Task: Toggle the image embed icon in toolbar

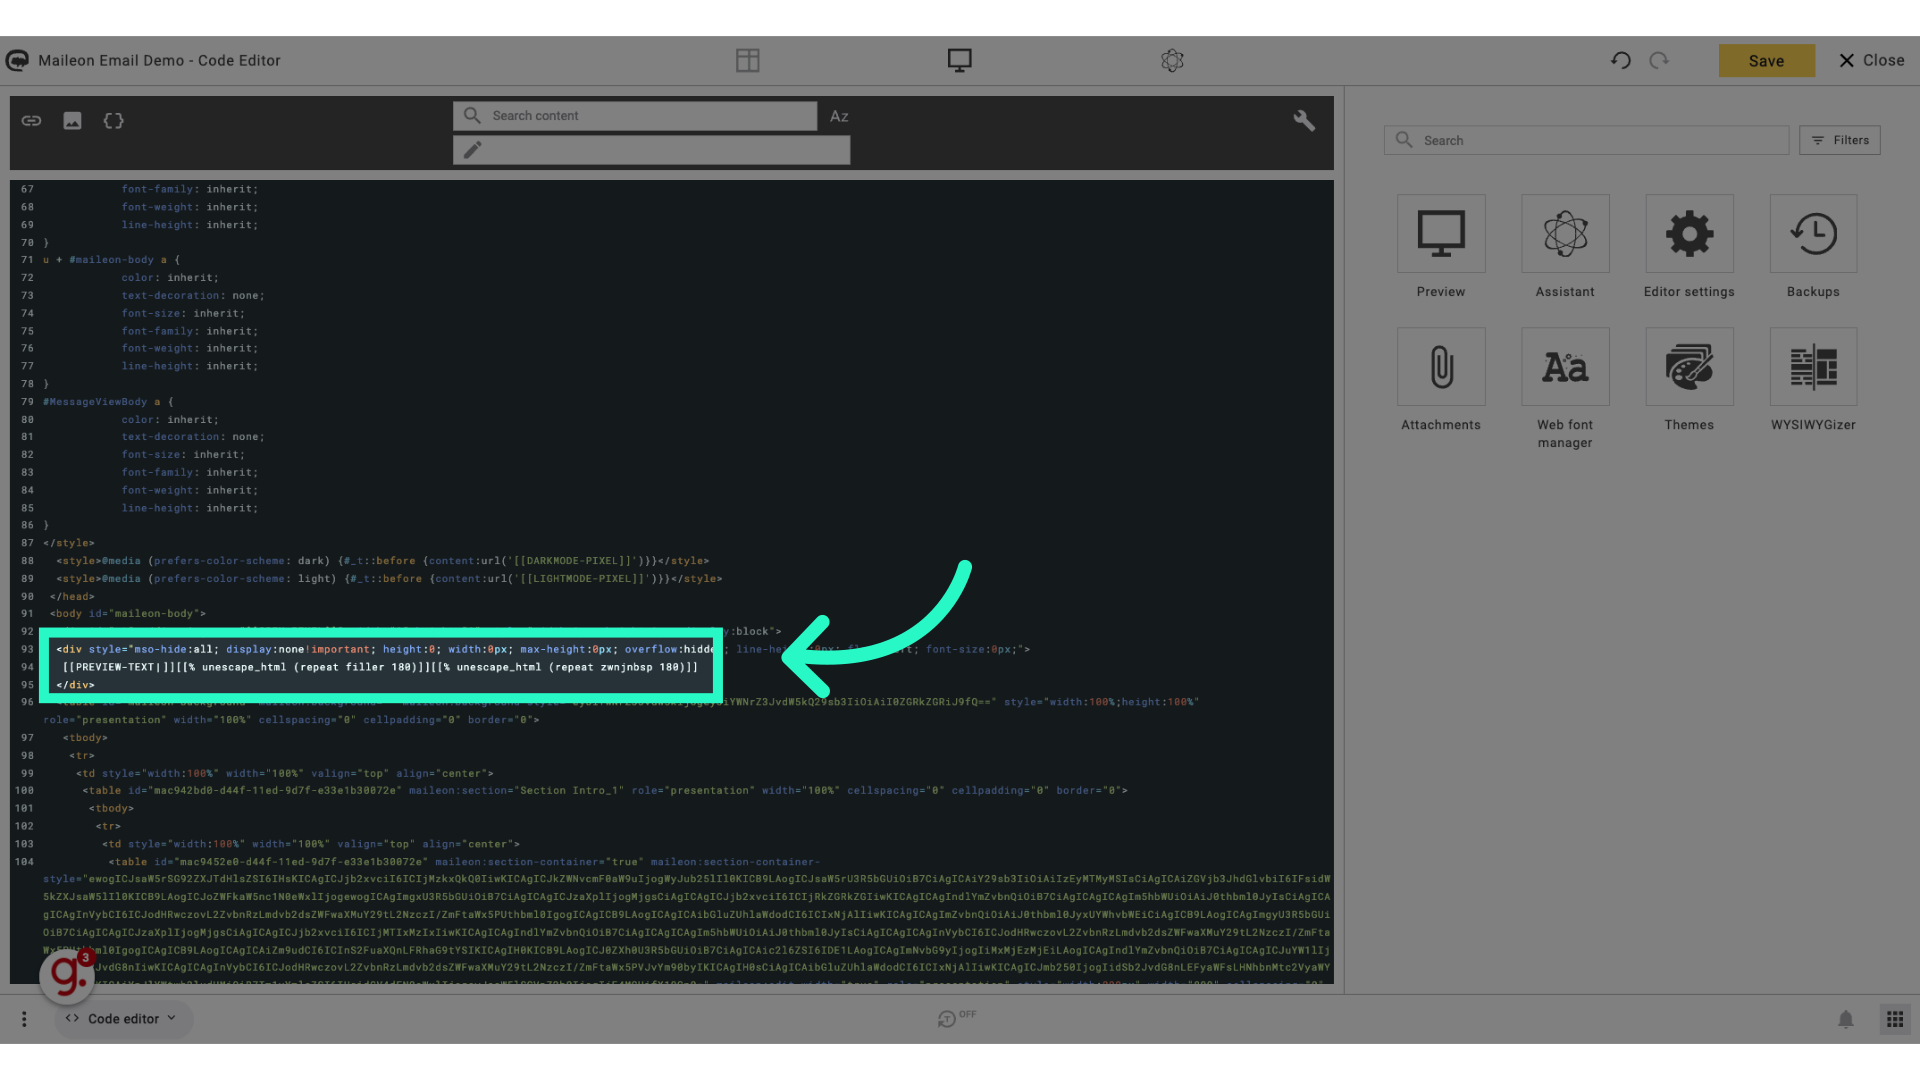Action: click(x=73, y=120)
